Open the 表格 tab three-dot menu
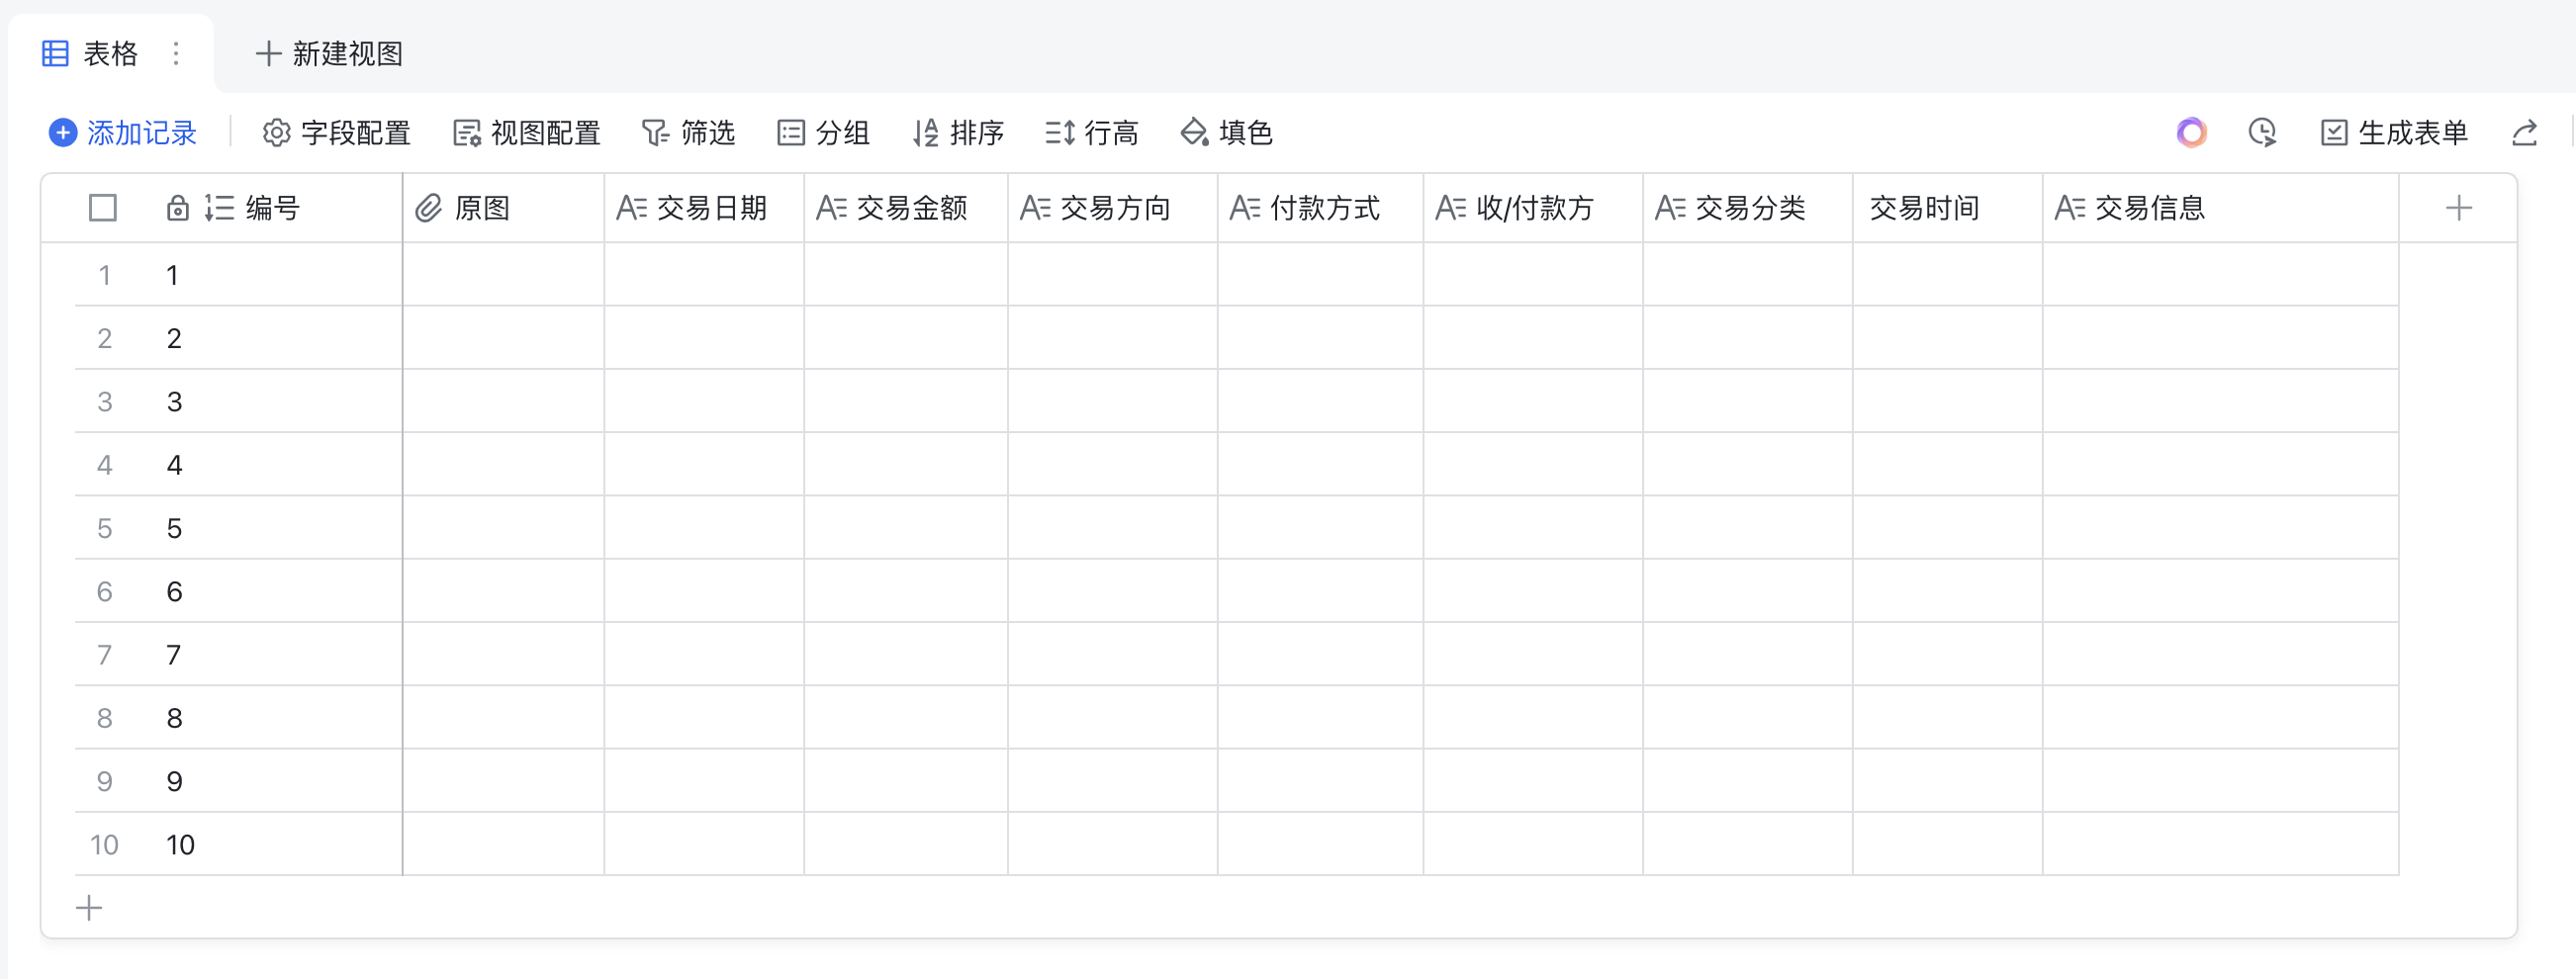 [x=176, y=54]
